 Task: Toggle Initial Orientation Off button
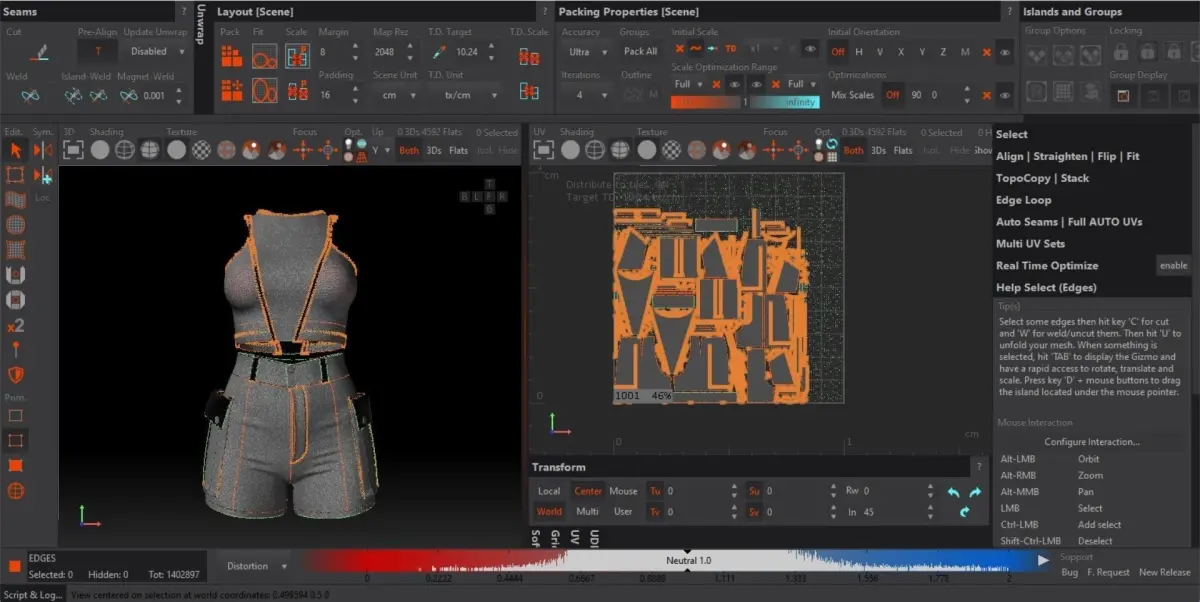point(837,51)
